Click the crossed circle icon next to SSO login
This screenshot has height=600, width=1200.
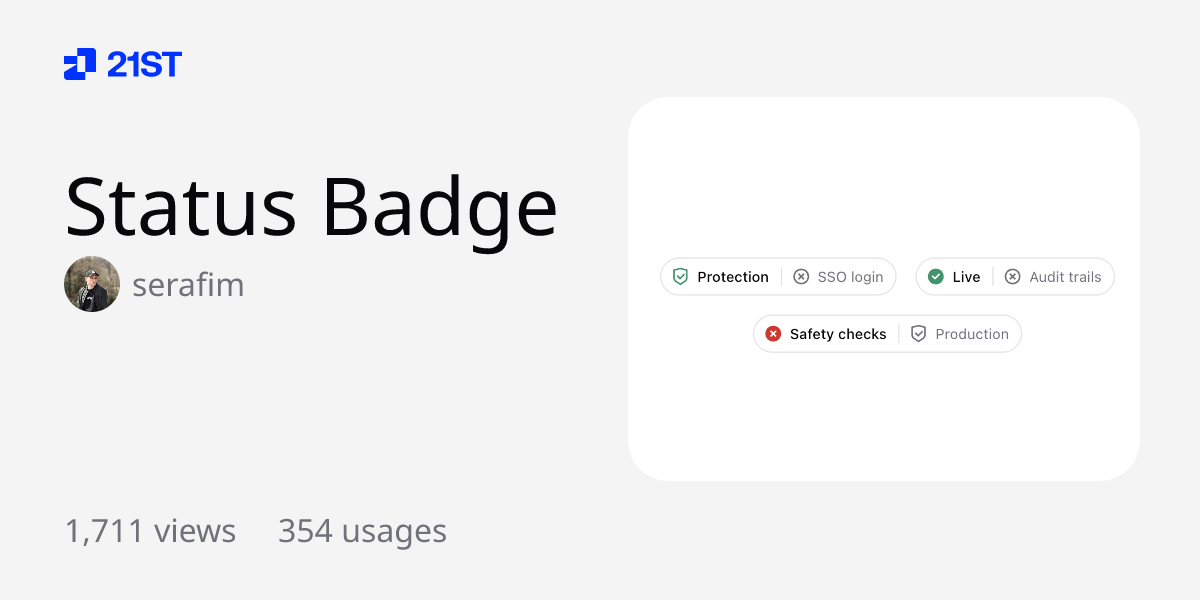click(801, 276)
